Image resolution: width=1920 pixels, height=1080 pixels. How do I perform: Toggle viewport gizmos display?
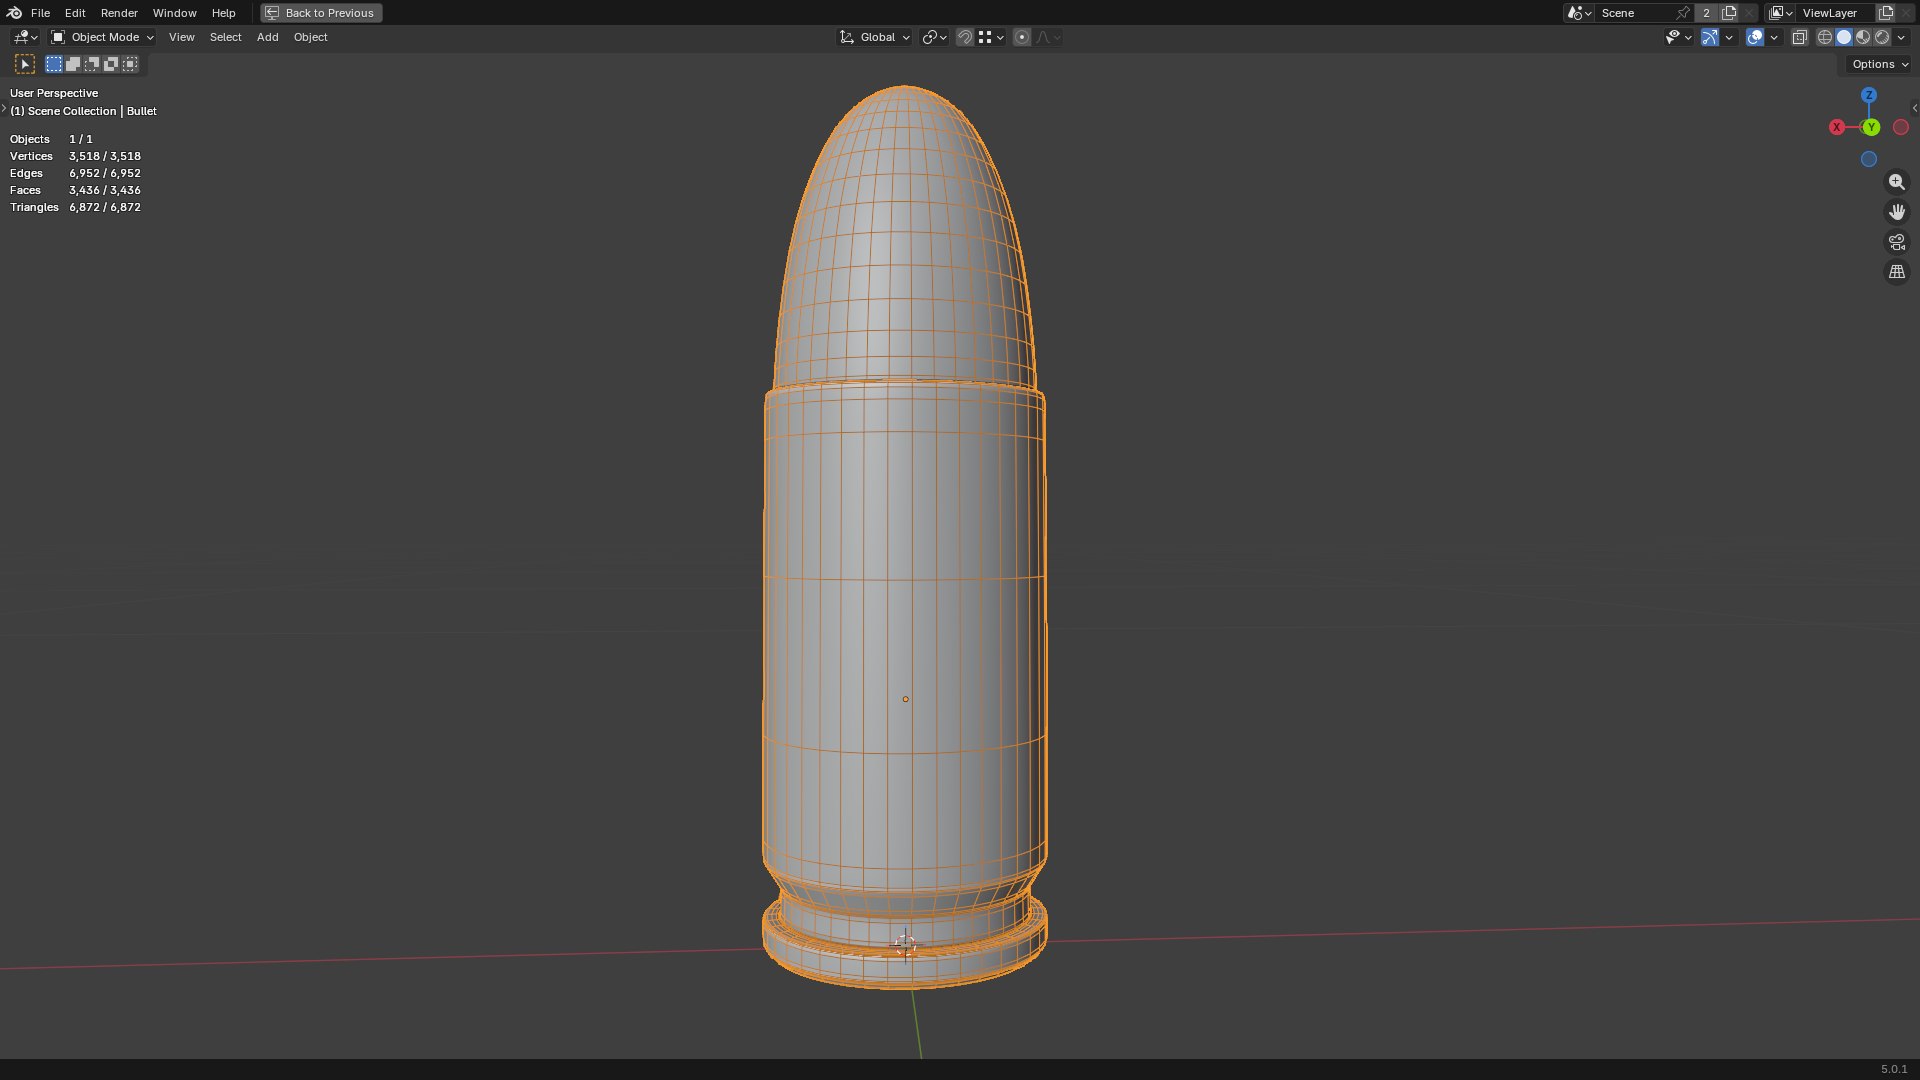(x=1710, y=37)
